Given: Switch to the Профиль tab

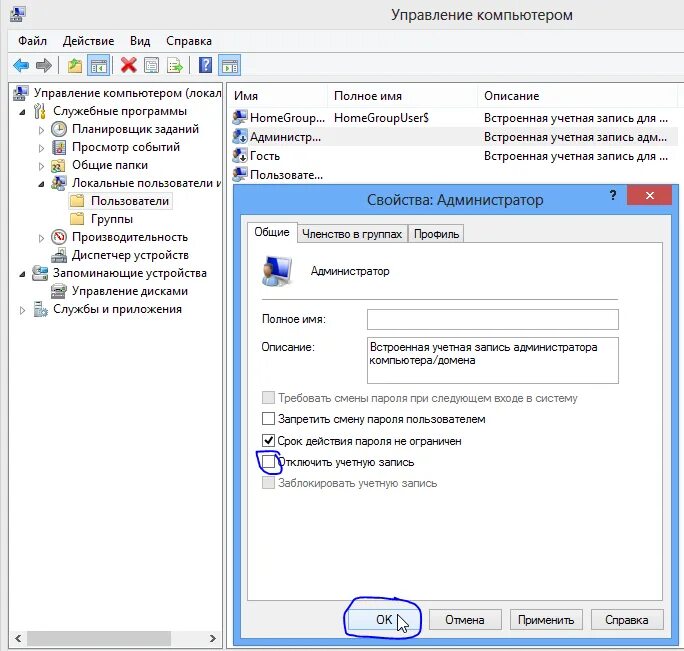Looking at the screenshot, I should [x=436, y=234].
